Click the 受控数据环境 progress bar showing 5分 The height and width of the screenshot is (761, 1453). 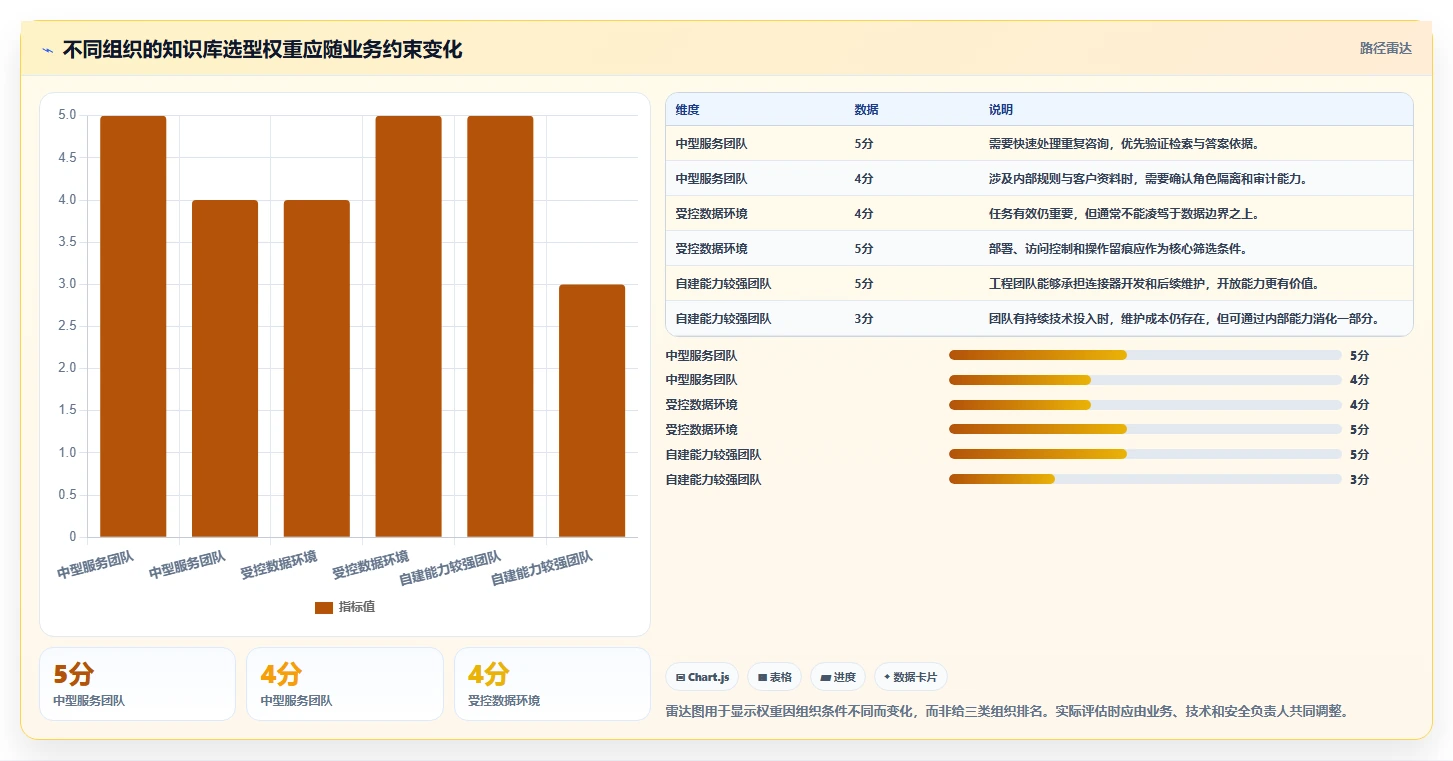pos(1145,430)
